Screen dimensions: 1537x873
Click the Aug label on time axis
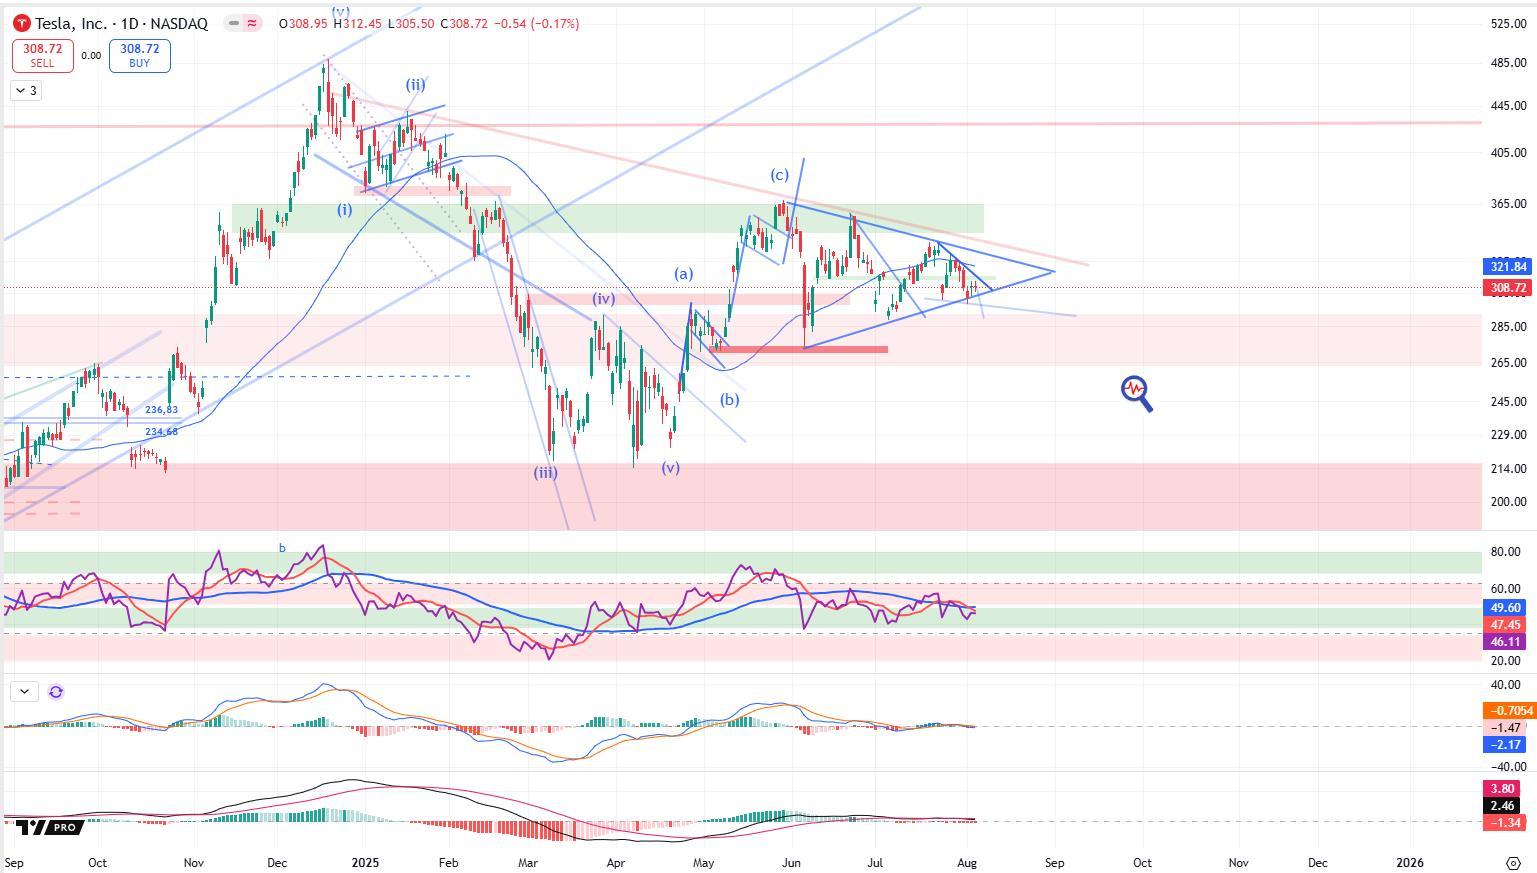(x=967, y=862)
